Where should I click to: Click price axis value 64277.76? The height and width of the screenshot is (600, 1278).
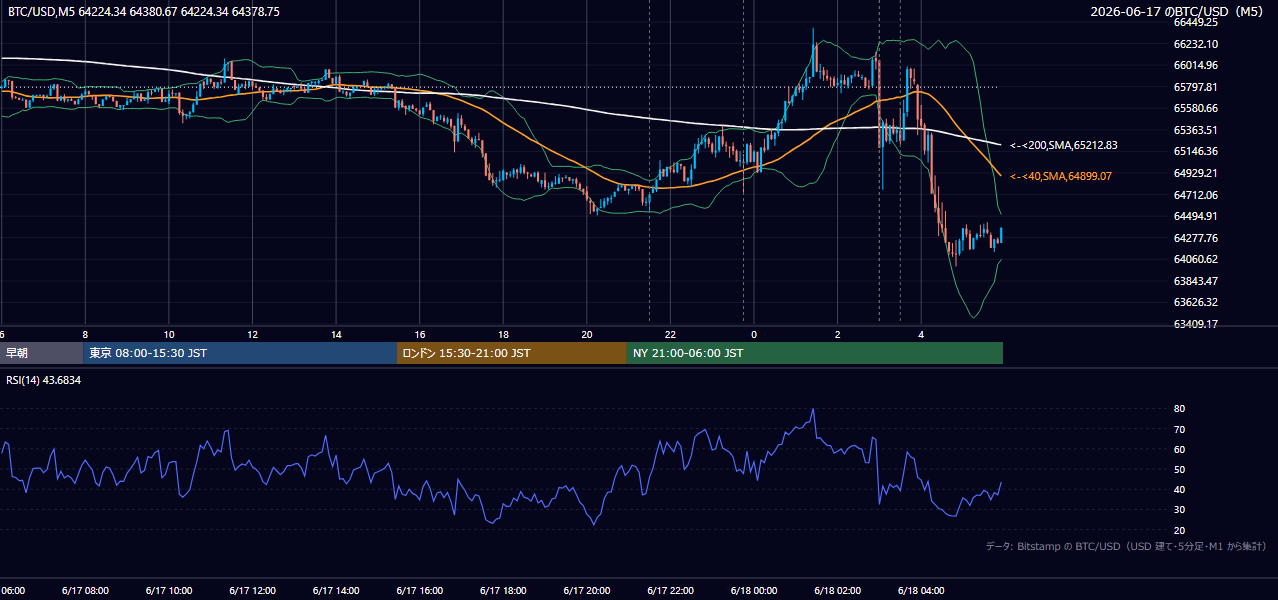(1195, 238)
